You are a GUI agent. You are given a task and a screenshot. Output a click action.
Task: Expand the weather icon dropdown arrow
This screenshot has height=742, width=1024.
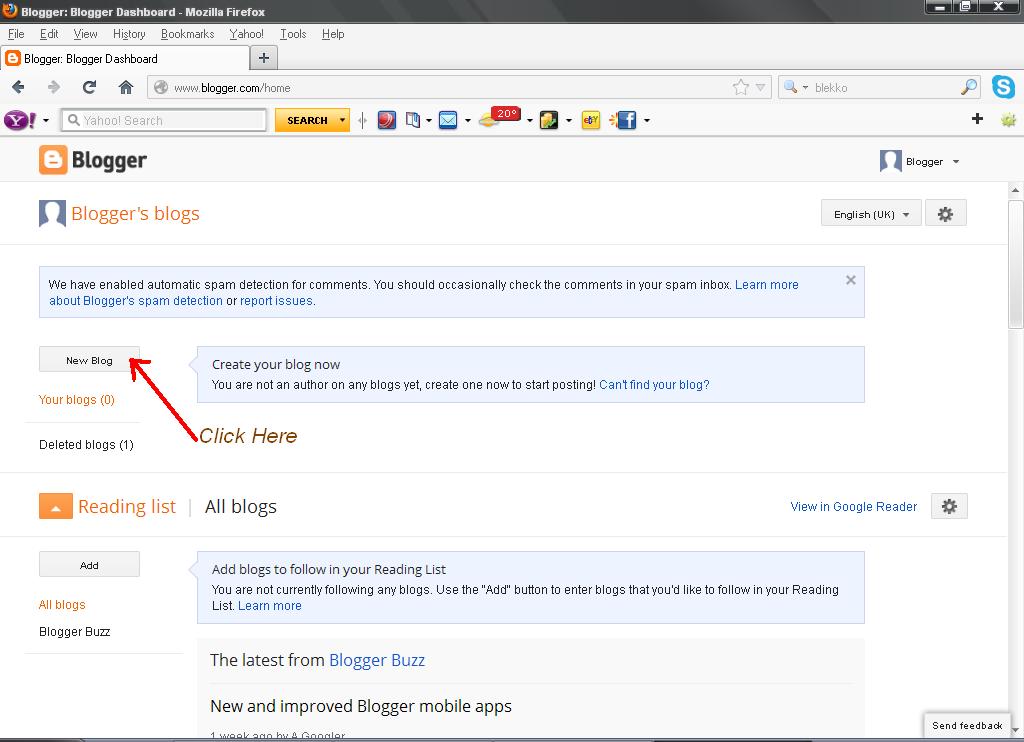(x=529, y=121)
